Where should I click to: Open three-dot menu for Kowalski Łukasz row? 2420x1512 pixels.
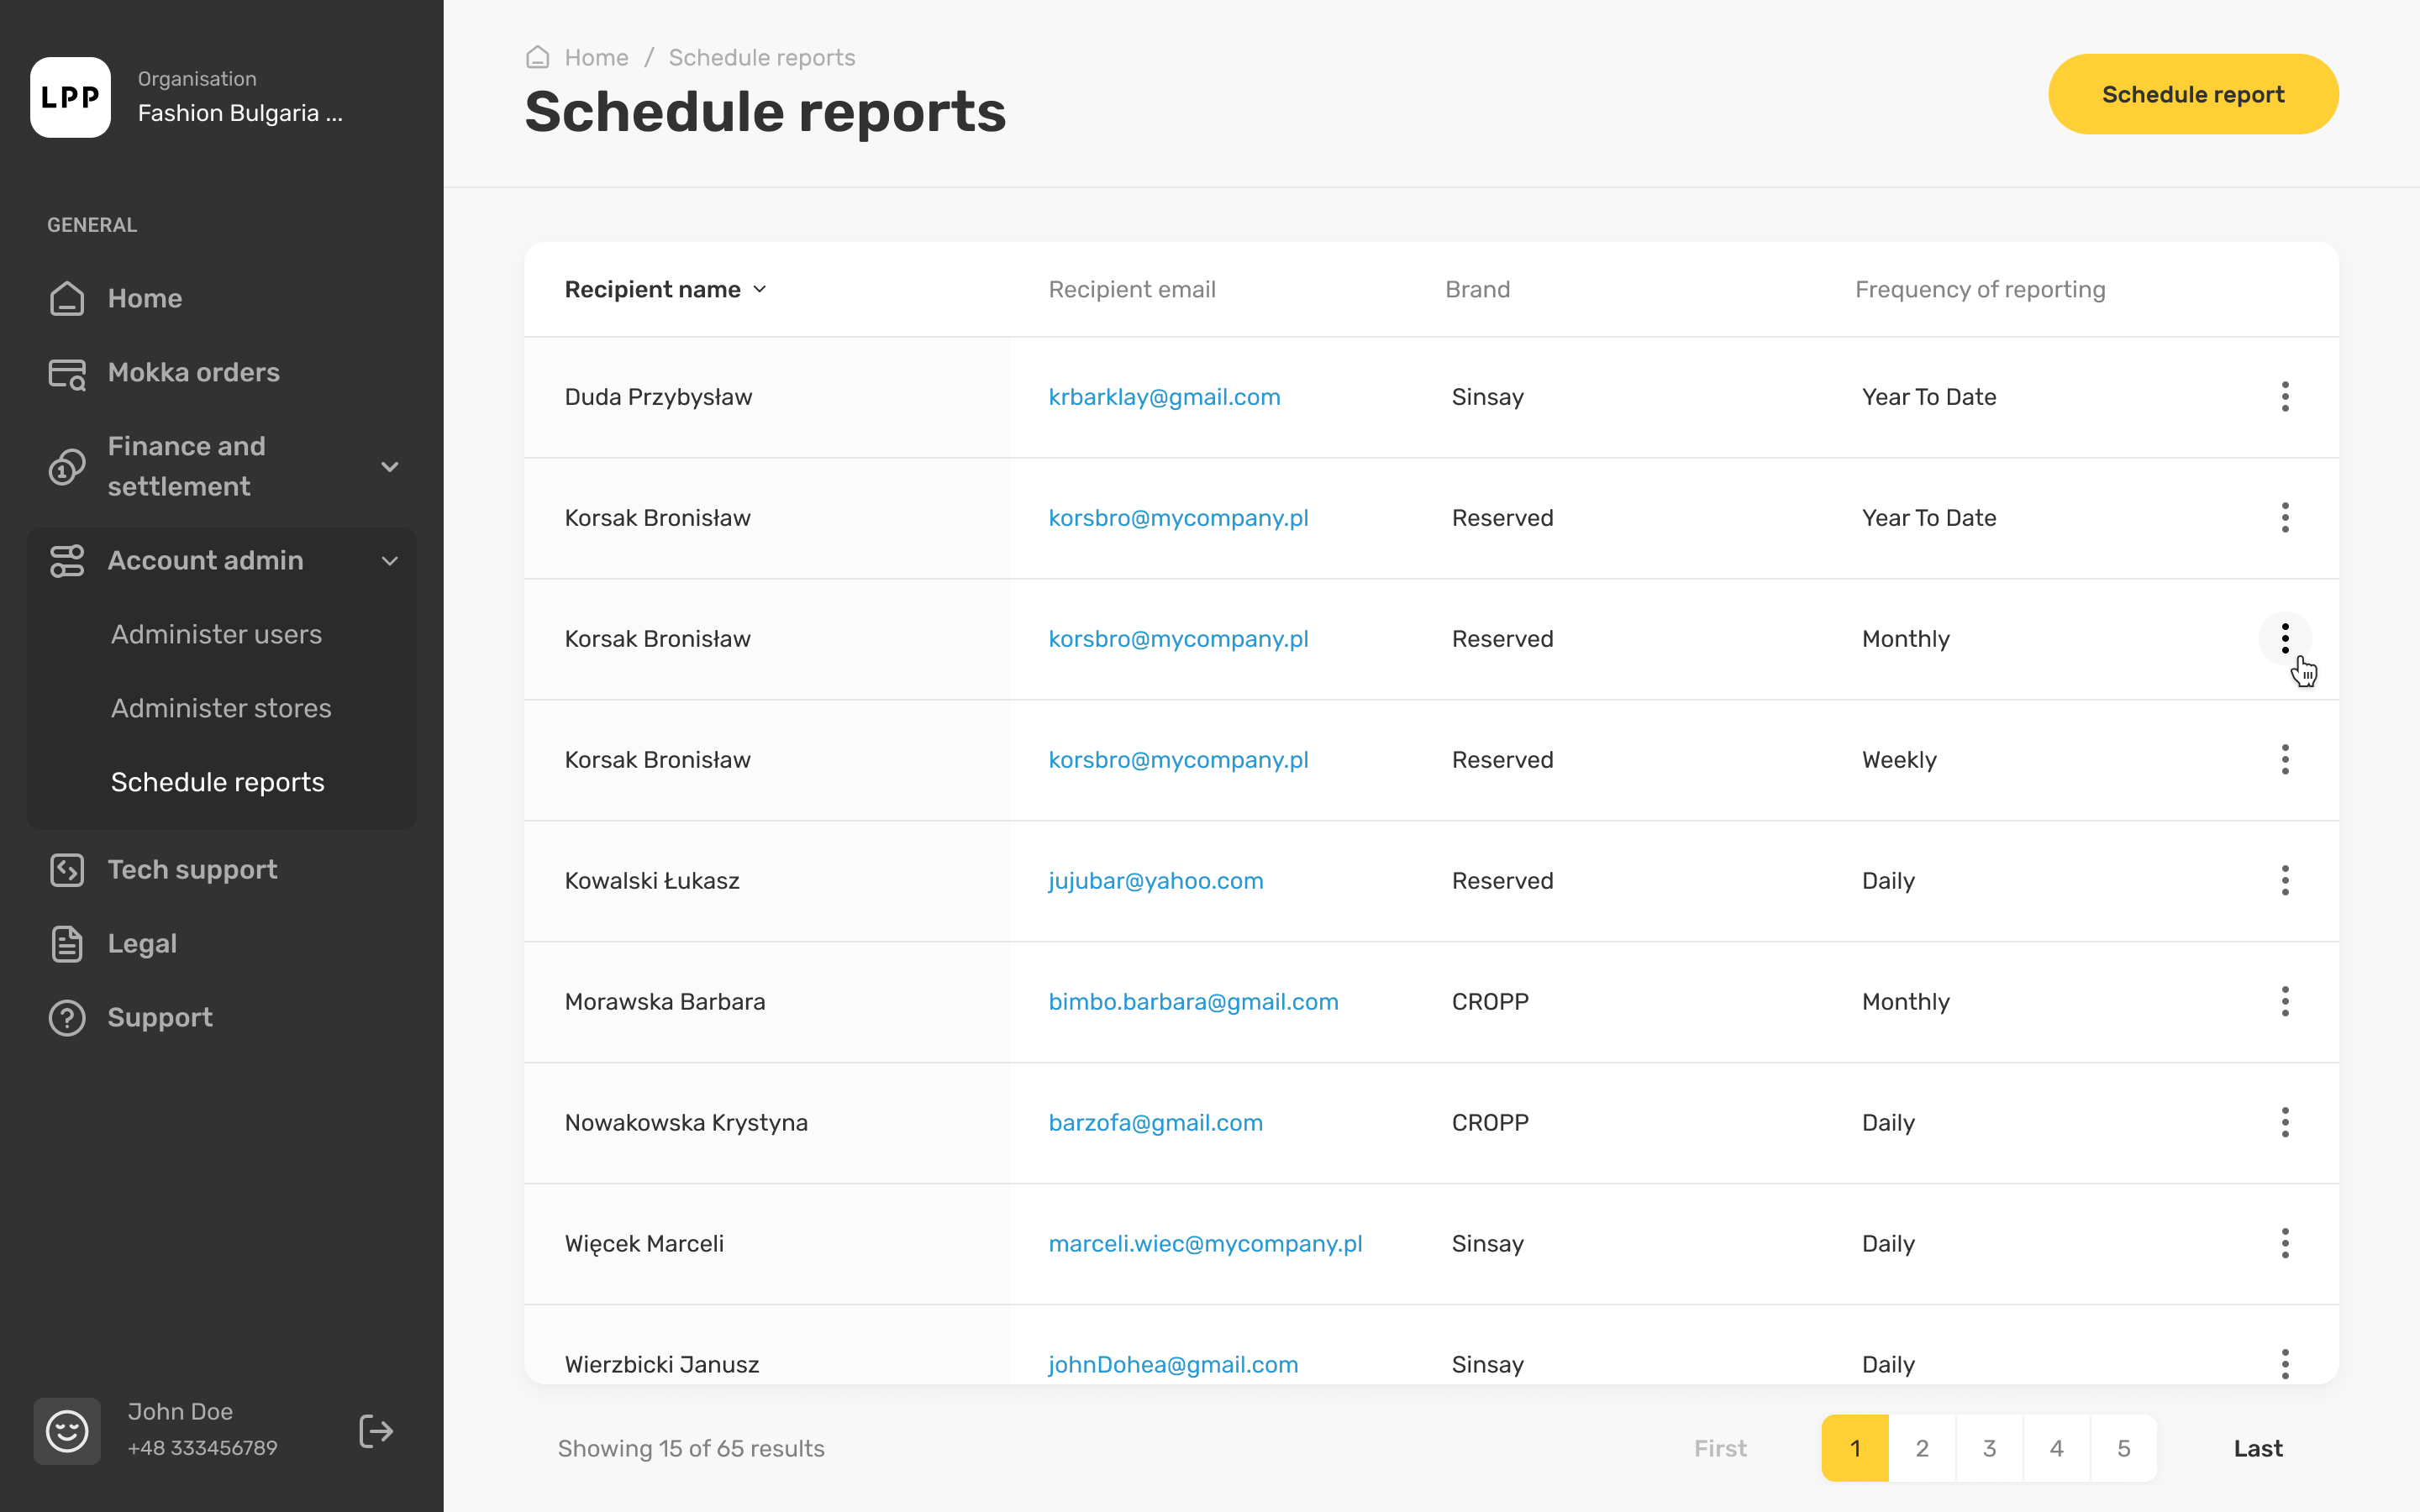coord(2284,881)
